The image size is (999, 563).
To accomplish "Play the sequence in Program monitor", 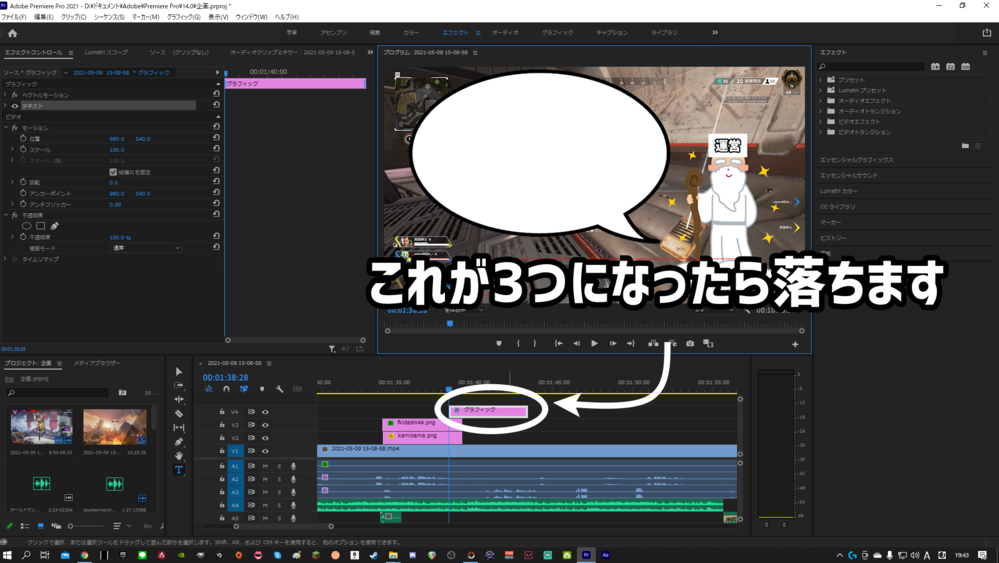I will tap(594, 343).
